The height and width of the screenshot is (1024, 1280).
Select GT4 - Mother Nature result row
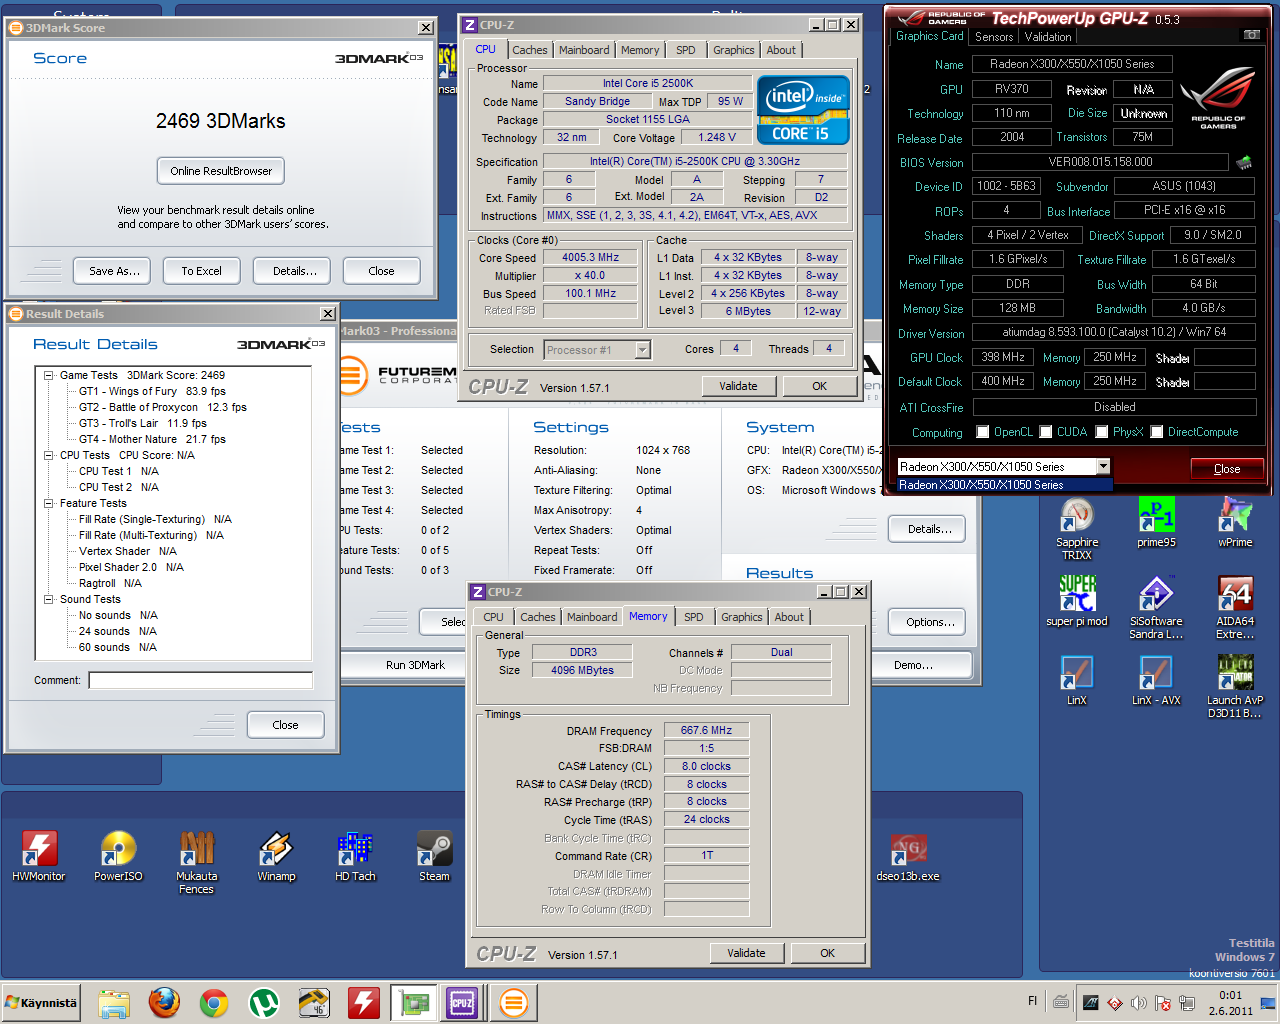pyautogui.click(x=152, y=439)
